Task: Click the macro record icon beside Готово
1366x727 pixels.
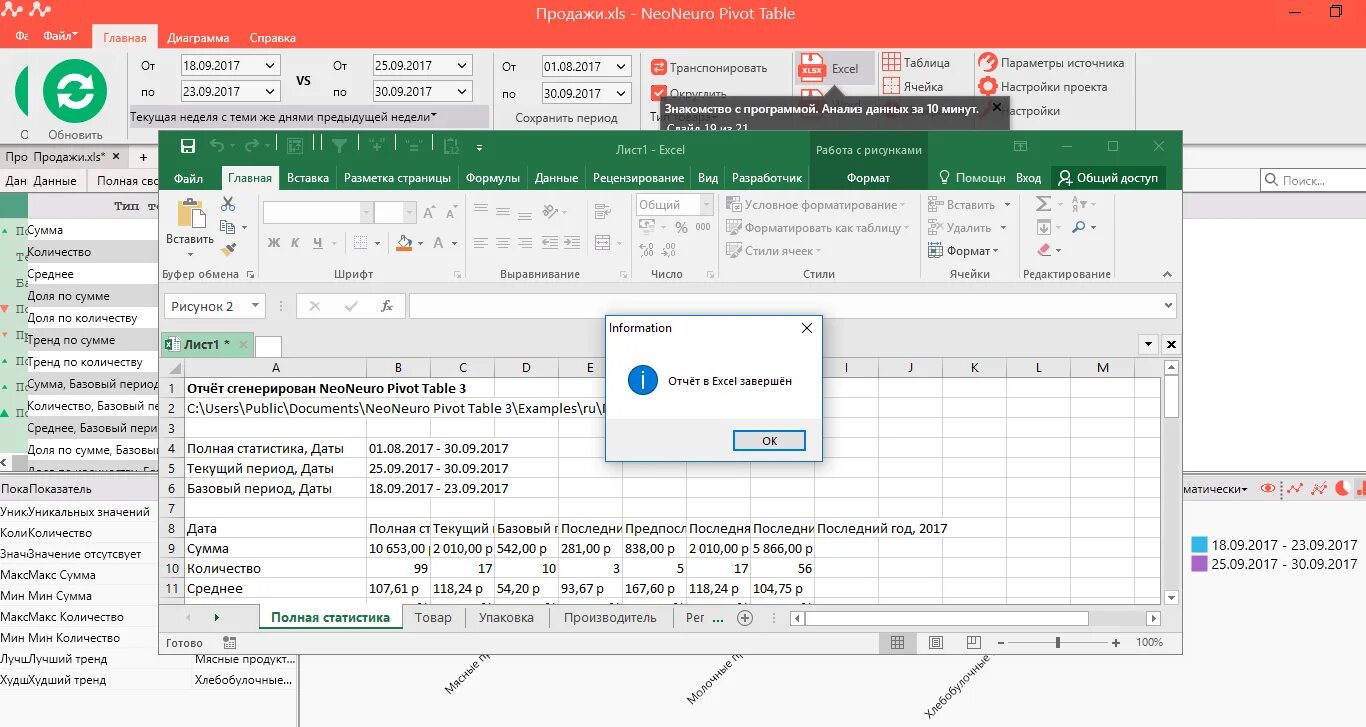Action: pos(230,643)
